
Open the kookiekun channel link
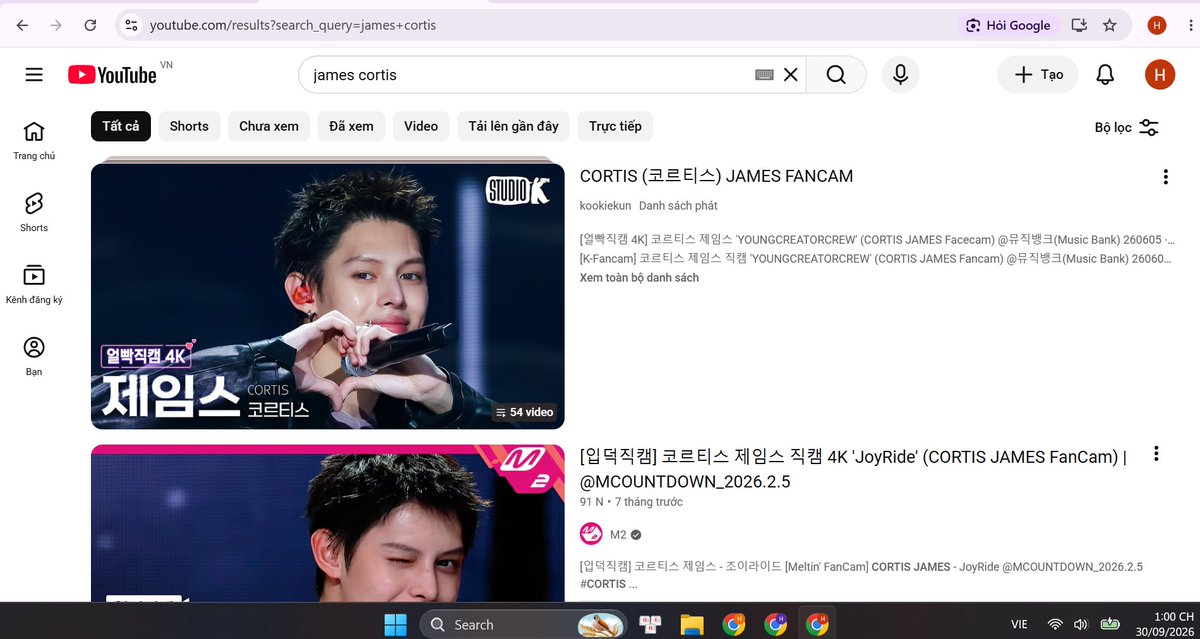point(605,205)
